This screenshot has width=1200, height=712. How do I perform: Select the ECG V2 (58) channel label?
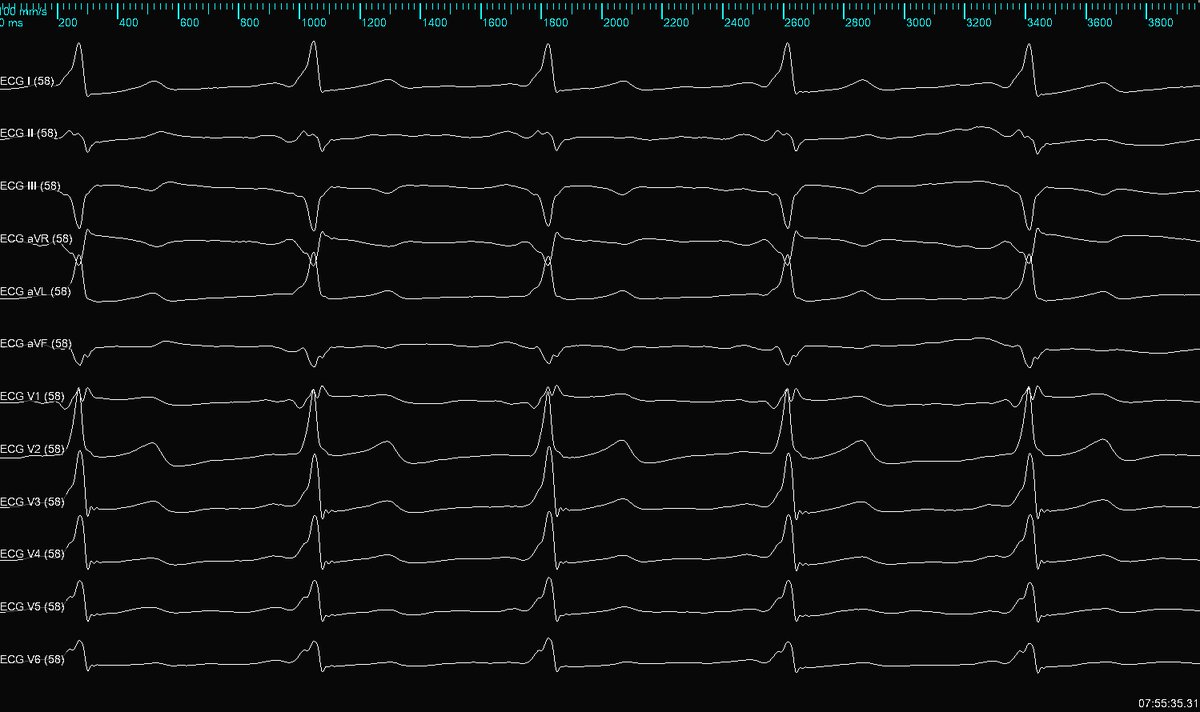pos(32,449)
